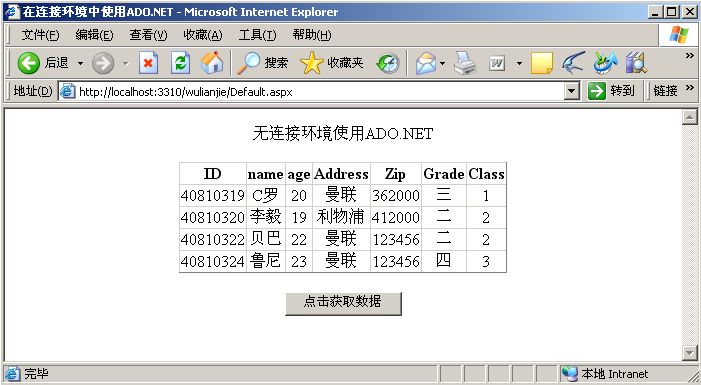Image resolution: width=701 pixels, height=385 pixels.
Task: Click the name cell C罗
Action: (x=266, y=195)
